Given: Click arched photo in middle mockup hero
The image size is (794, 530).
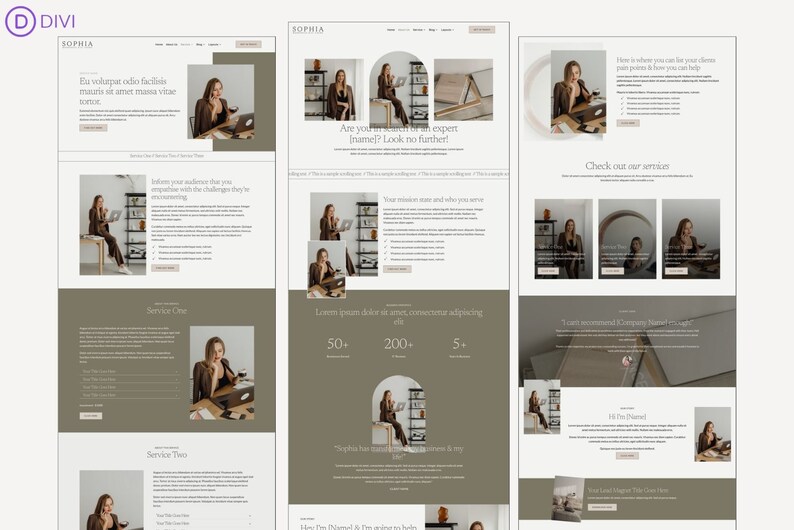Looking at the screenshot, I should [399, 89].
